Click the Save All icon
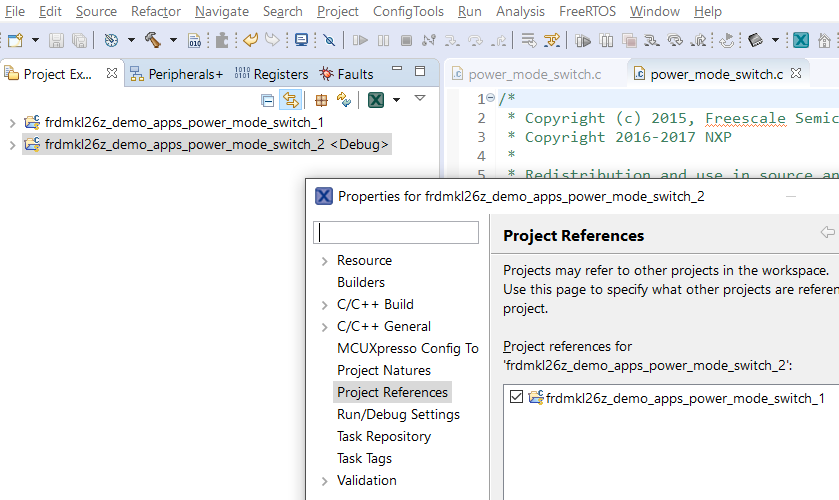839x500 pixels. click(x=79, y=40)
